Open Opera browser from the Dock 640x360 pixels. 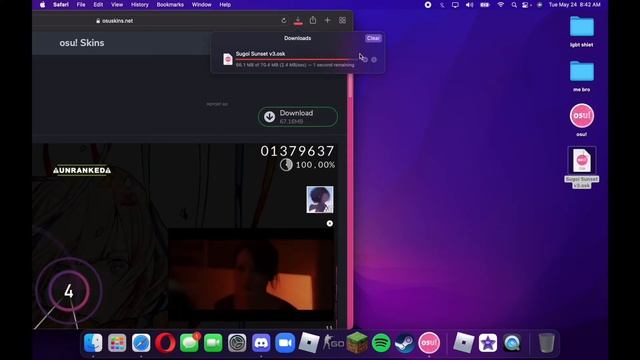[165, 343]
